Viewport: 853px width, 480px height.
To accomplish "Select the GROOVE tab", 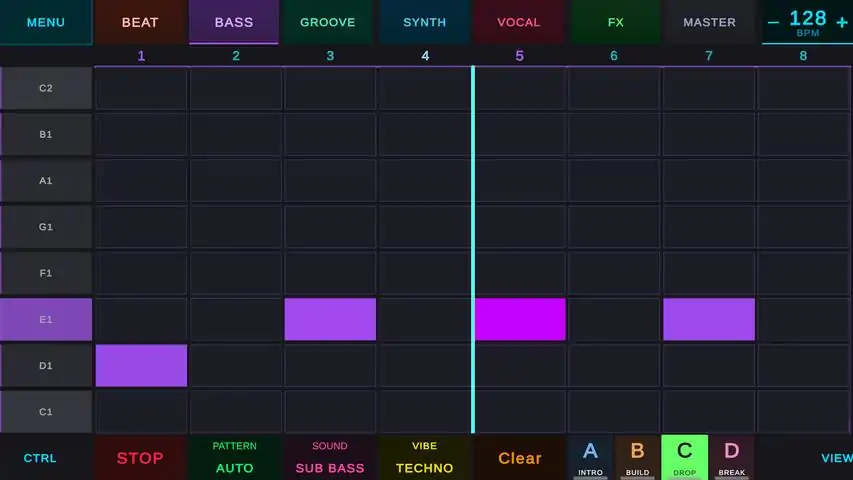I will (328, 22).
